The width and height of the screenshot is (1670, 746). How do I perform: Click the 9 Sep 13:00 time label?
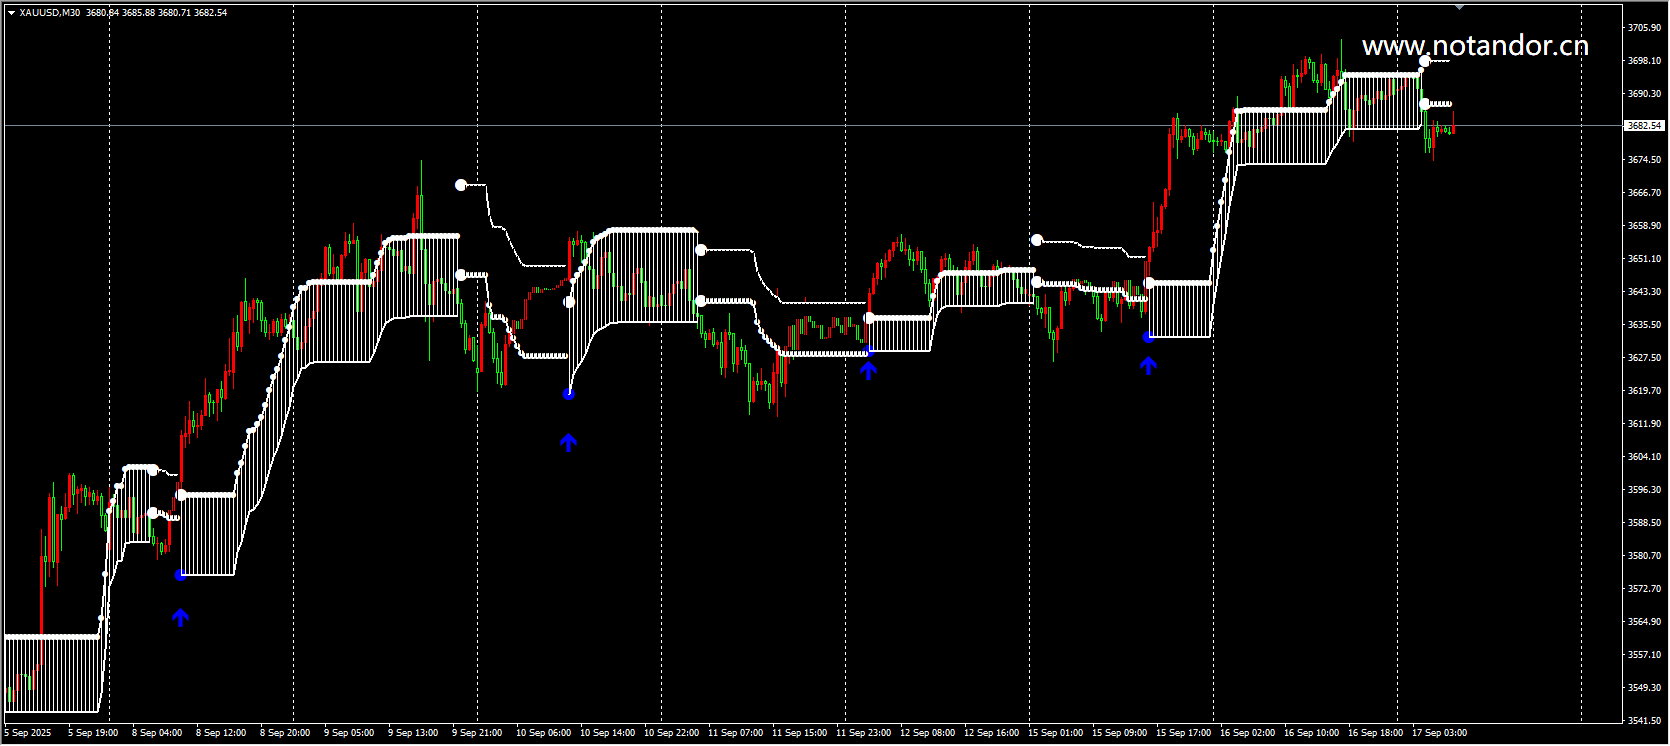click(413, 733)
